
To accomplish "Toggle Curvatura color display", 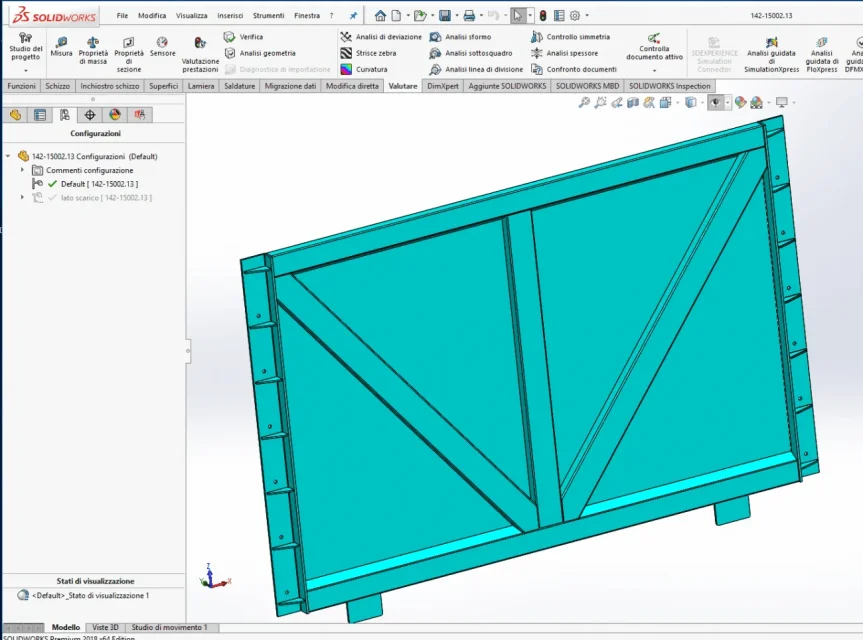I will coord(364,69).
